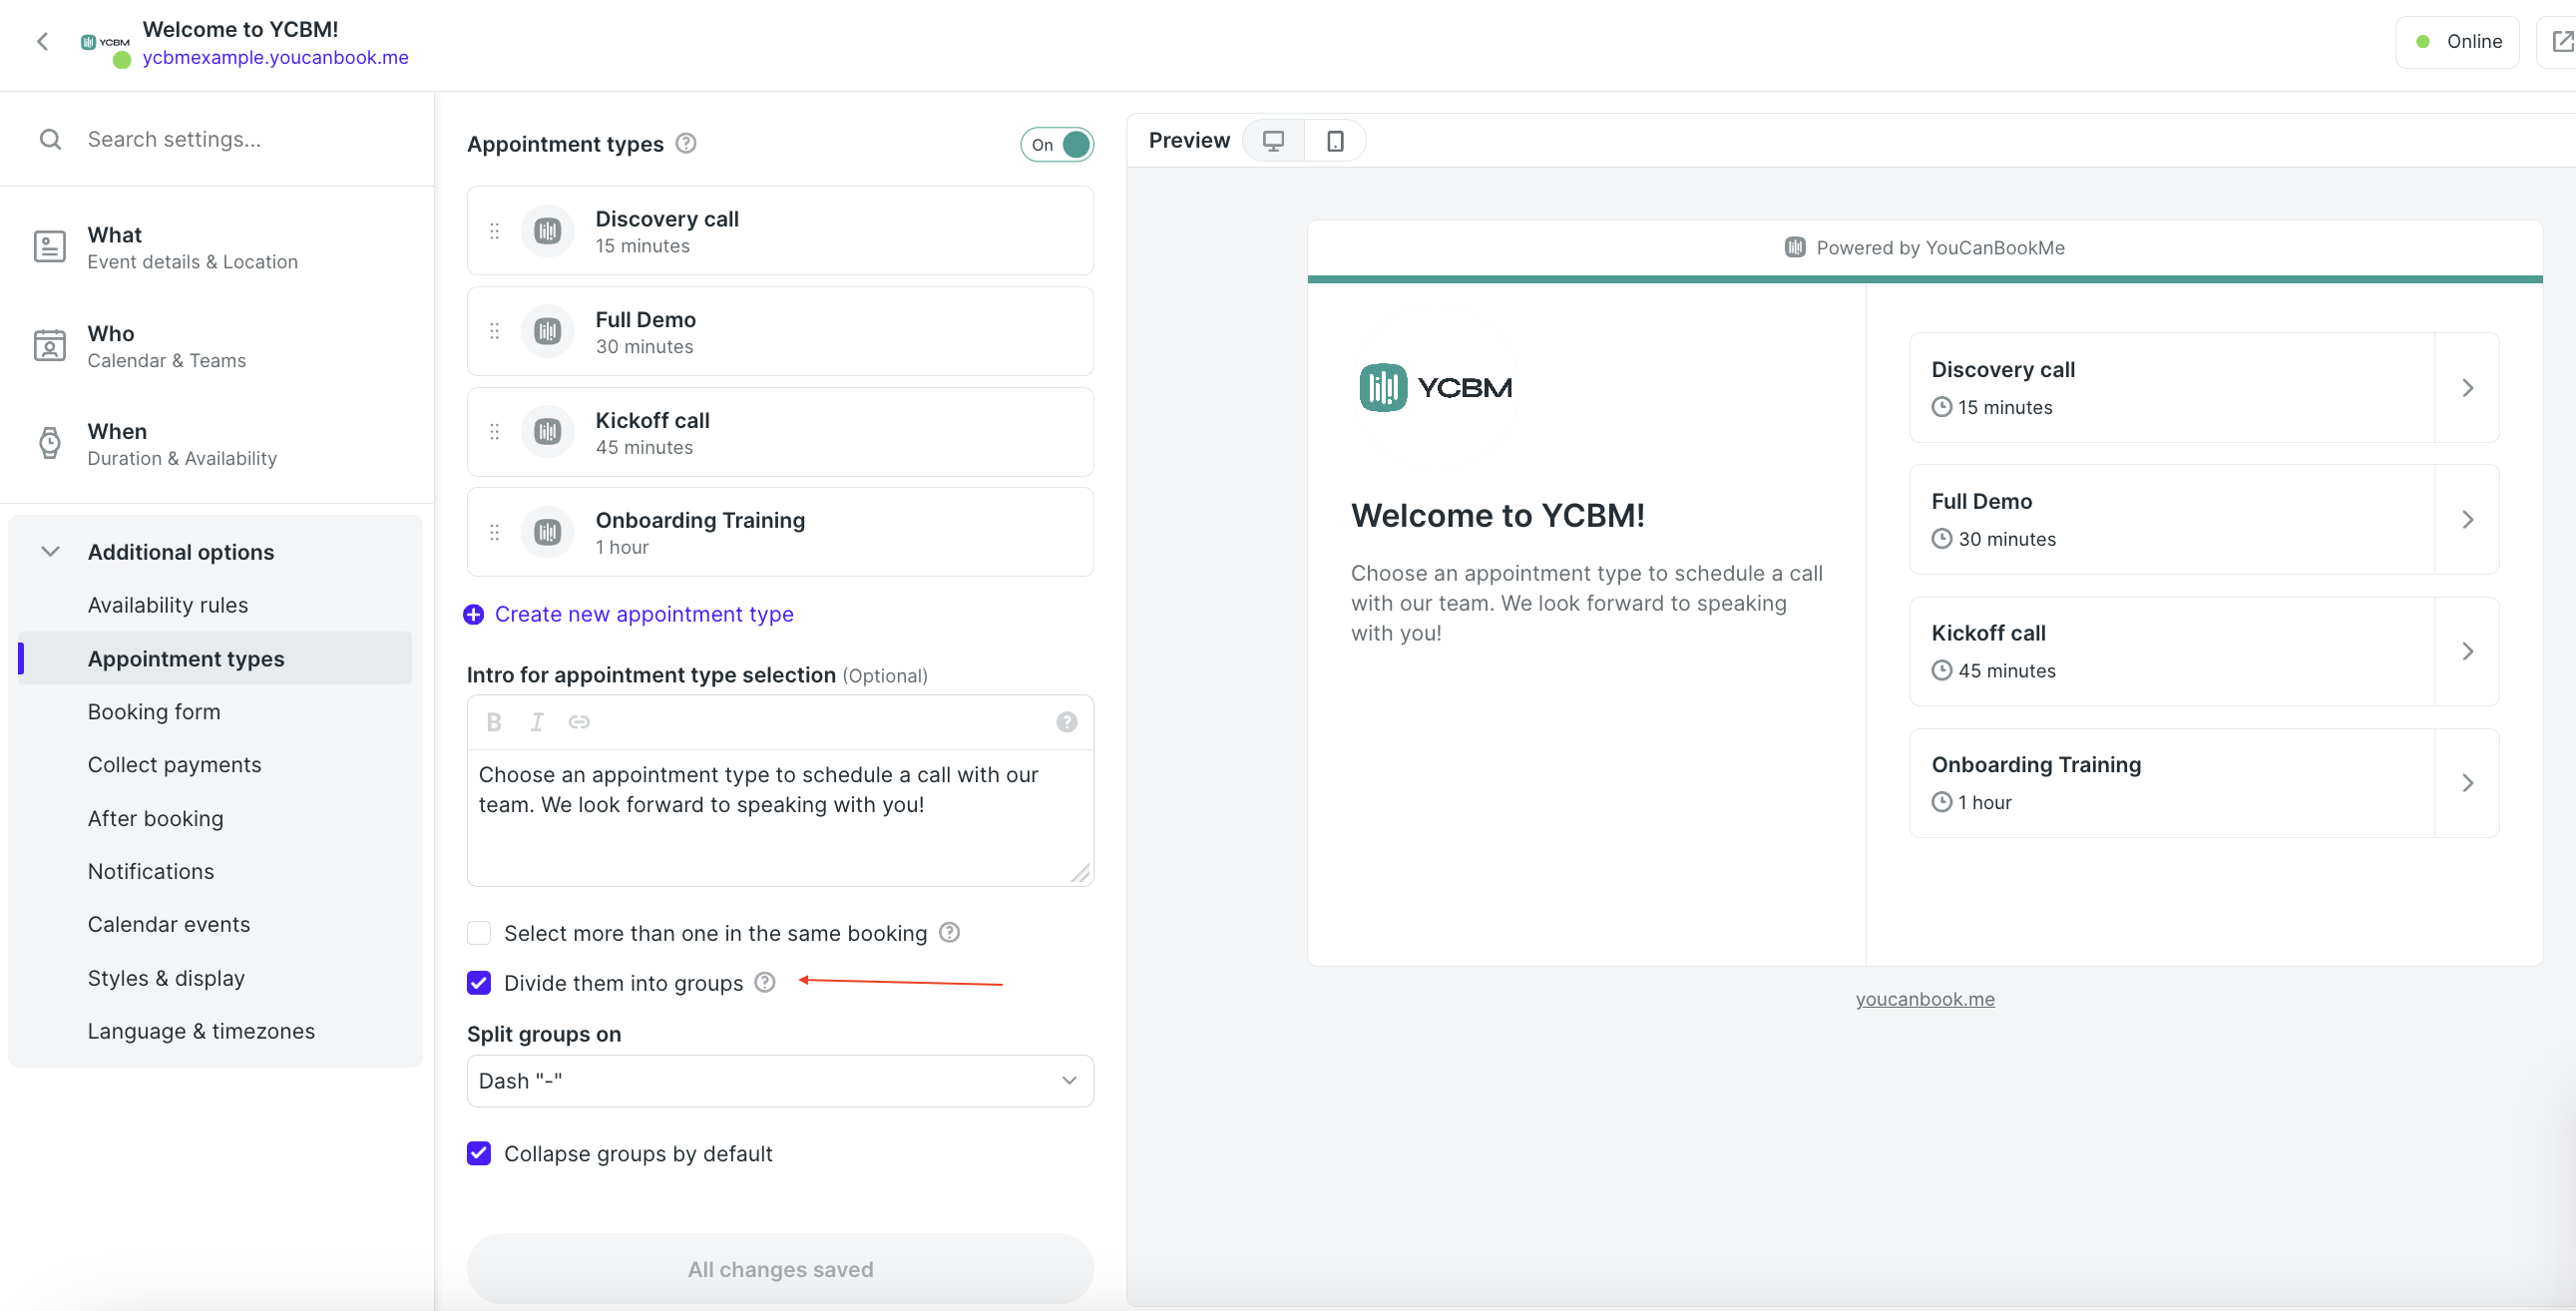Open the Full Demo appointment type card
The height and width of the screenshot is (1311, 2576).
coord(780,331)
